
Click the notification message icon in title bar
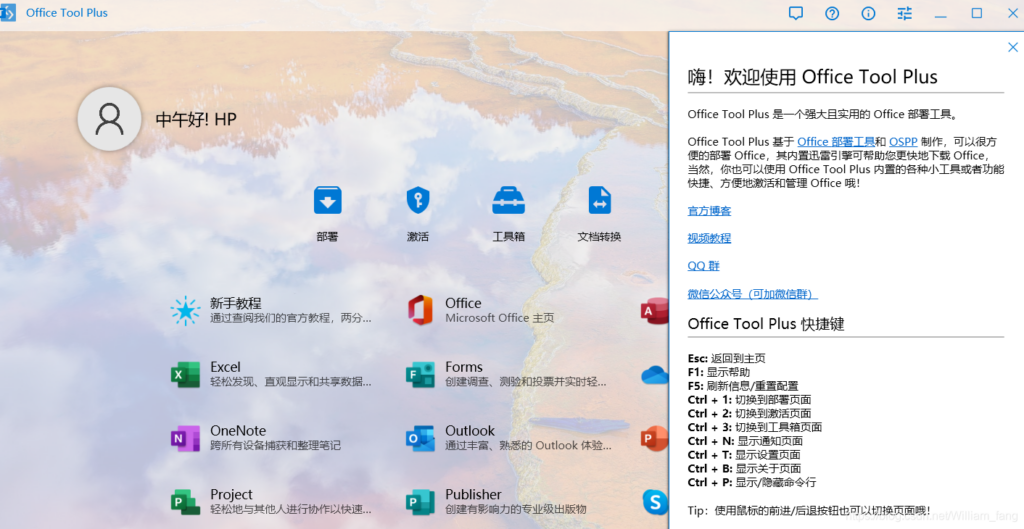(796, 14)
